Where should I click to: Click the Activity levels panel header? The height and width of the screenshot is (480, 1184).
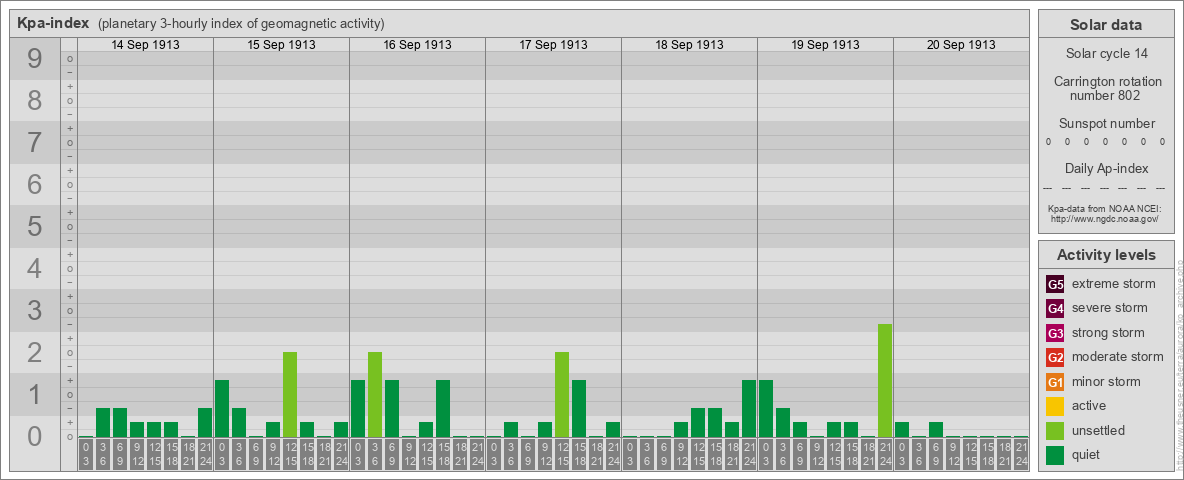click(1106, 255)
